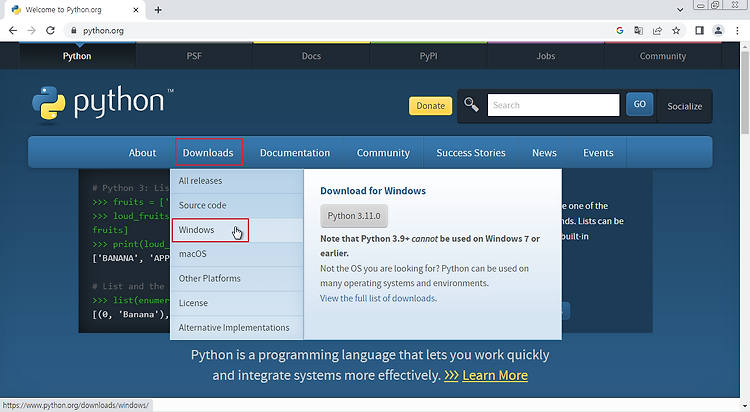750x412 pixels.
Task: Click the magnifying glass search icon
Action: pos(471,104)
